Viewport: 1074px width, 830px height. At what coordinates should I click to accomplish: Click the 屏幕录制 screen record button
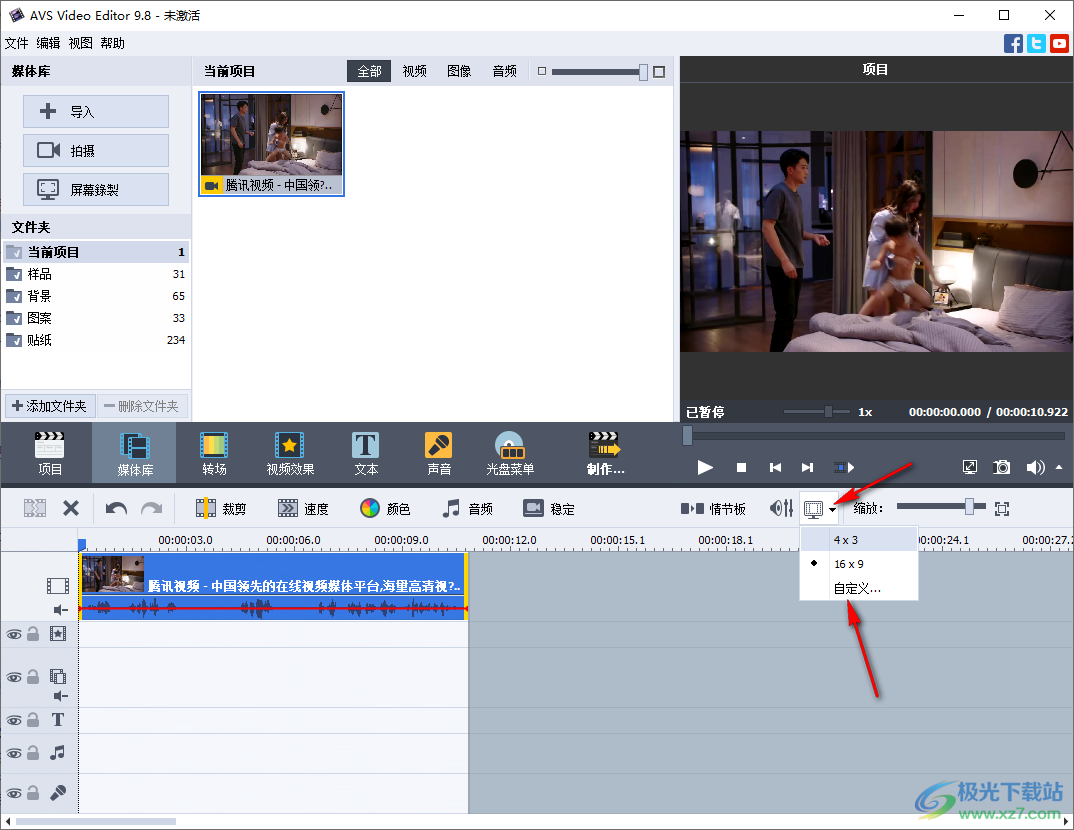coord(96,189)
